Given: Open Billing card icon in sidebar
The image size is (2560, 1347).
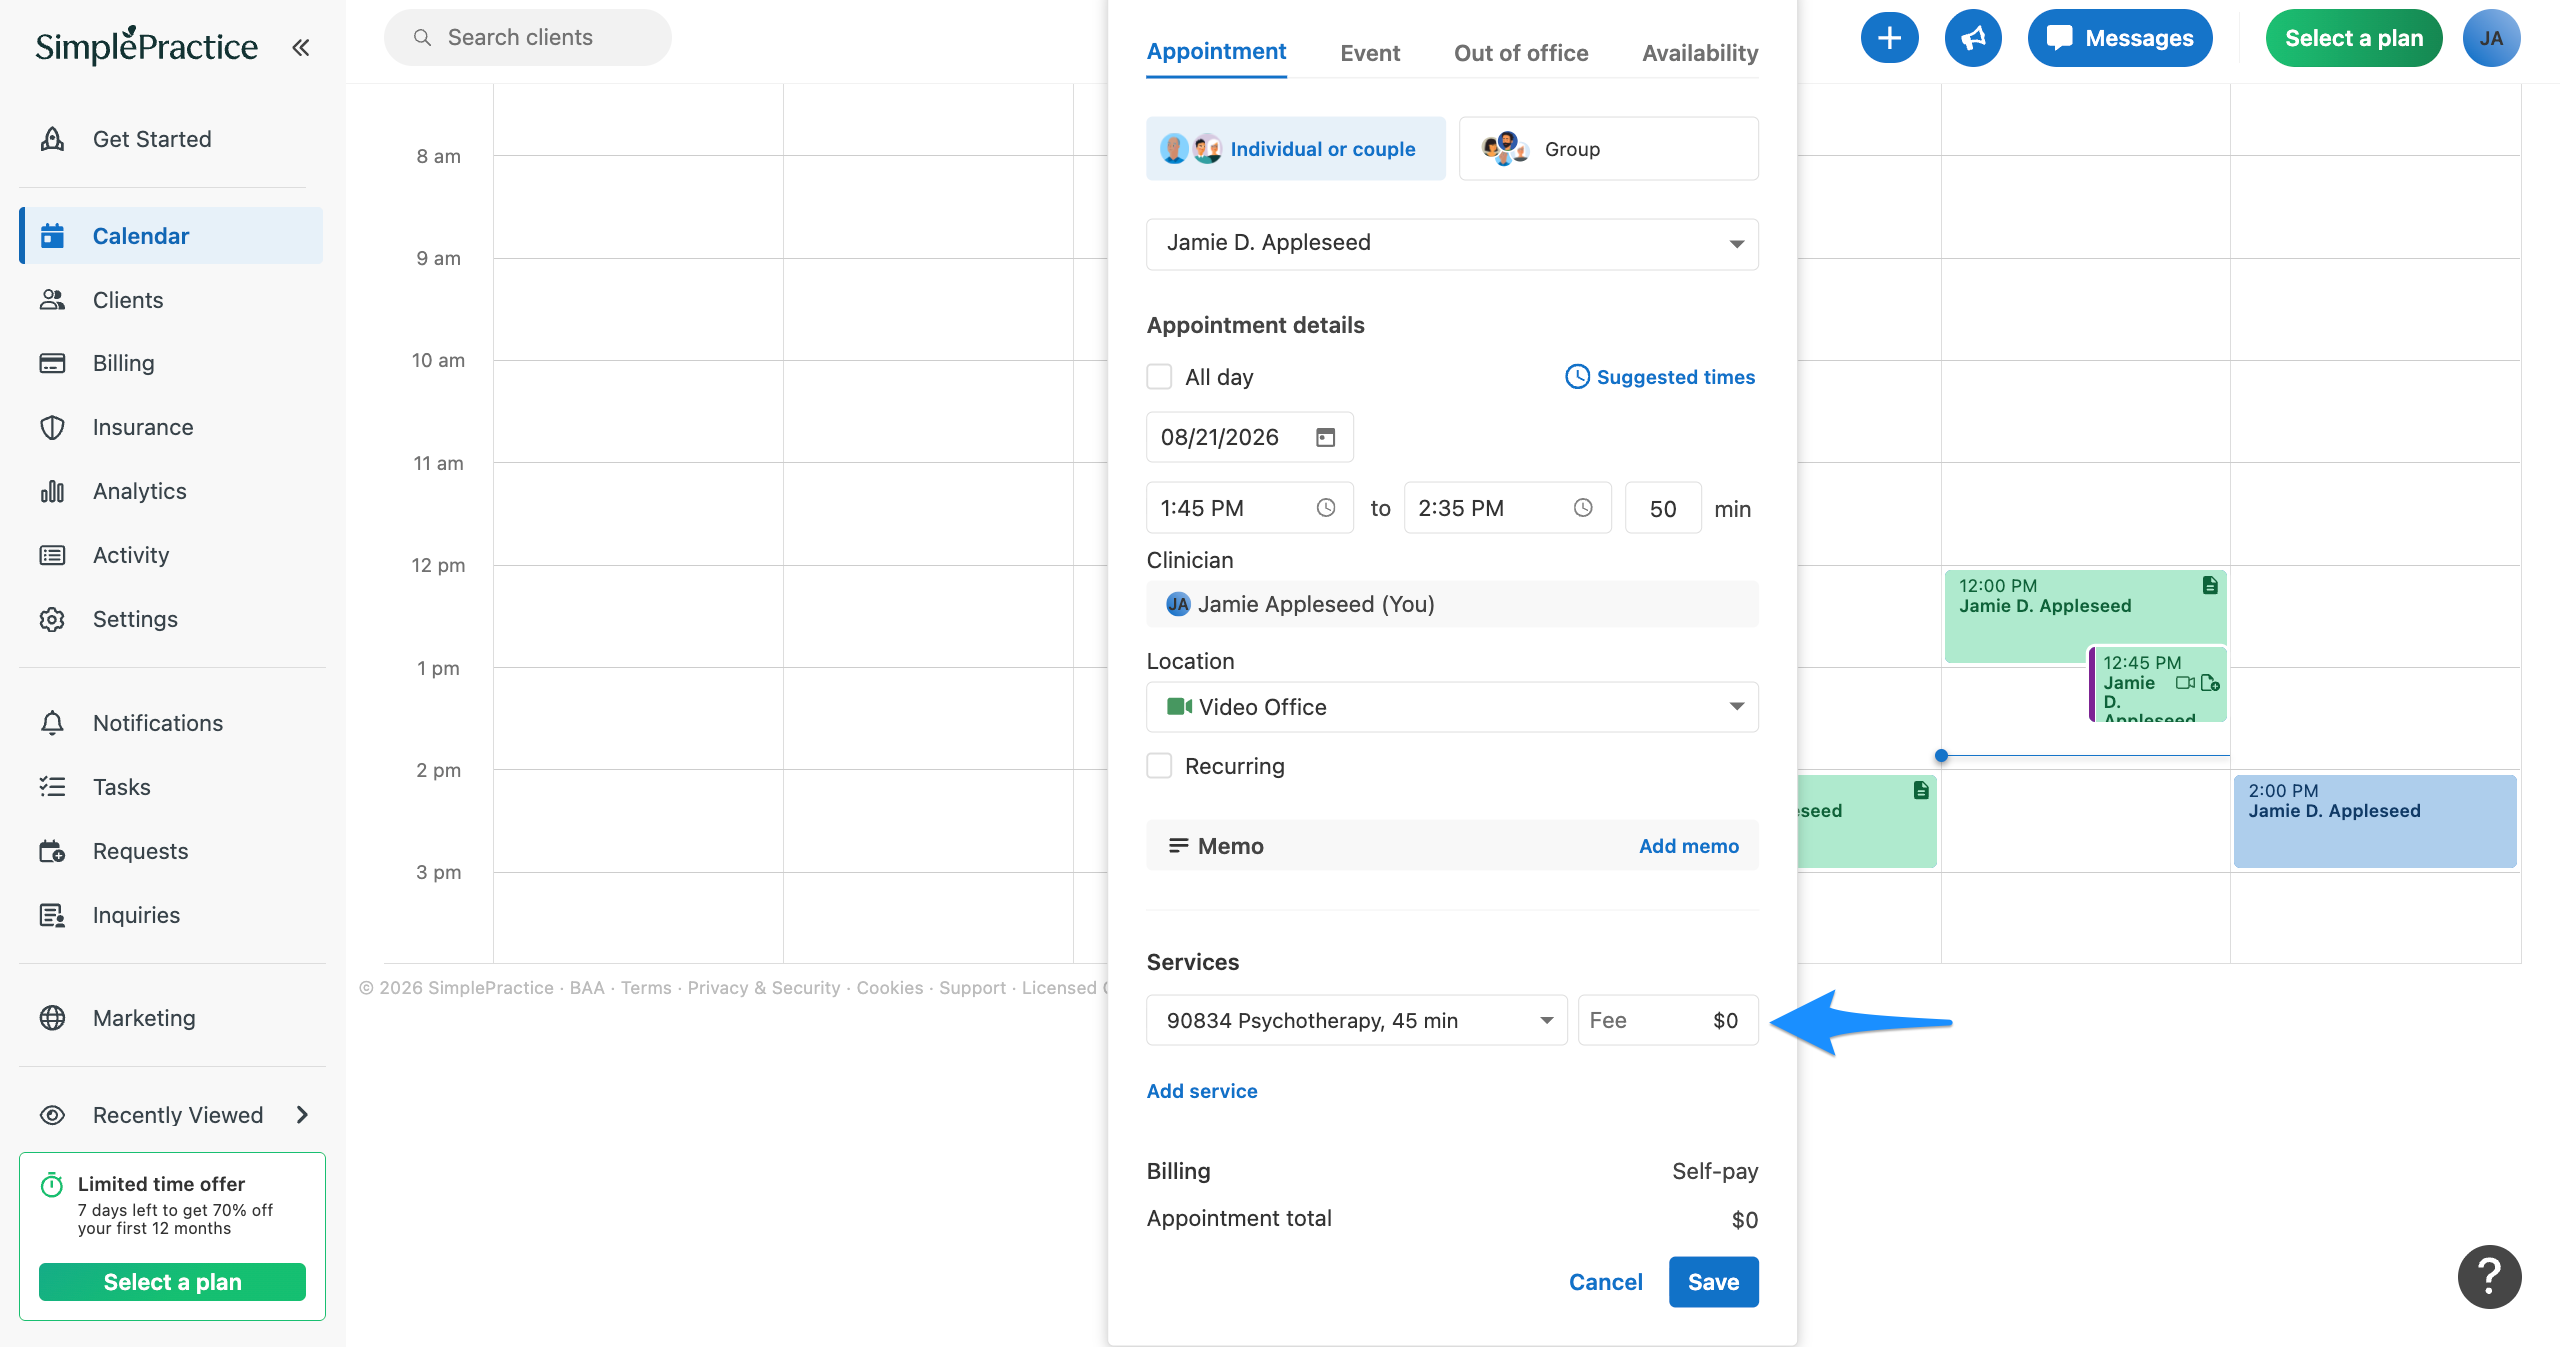Looking at the screenshot, I should [x=52, y=363].
